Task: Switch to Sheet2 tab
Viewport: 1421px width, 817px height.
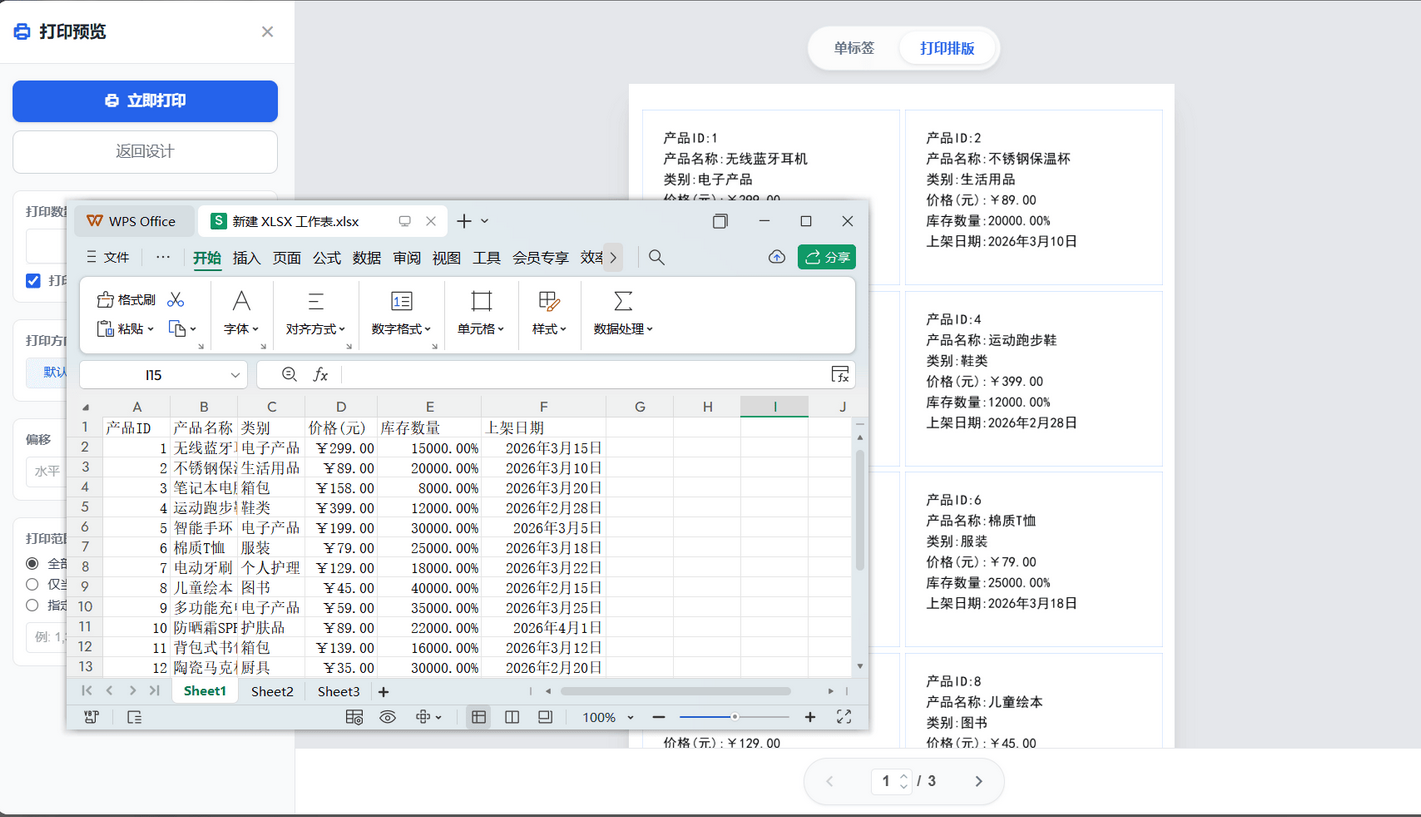Action: (272, 691)
